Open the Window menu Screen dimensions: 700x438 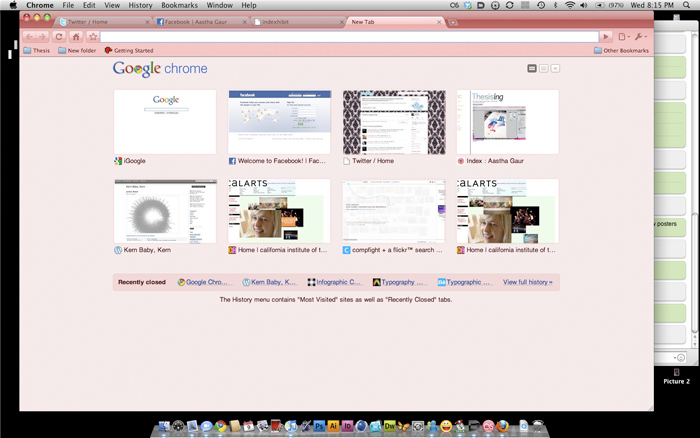tap(219, 5)
